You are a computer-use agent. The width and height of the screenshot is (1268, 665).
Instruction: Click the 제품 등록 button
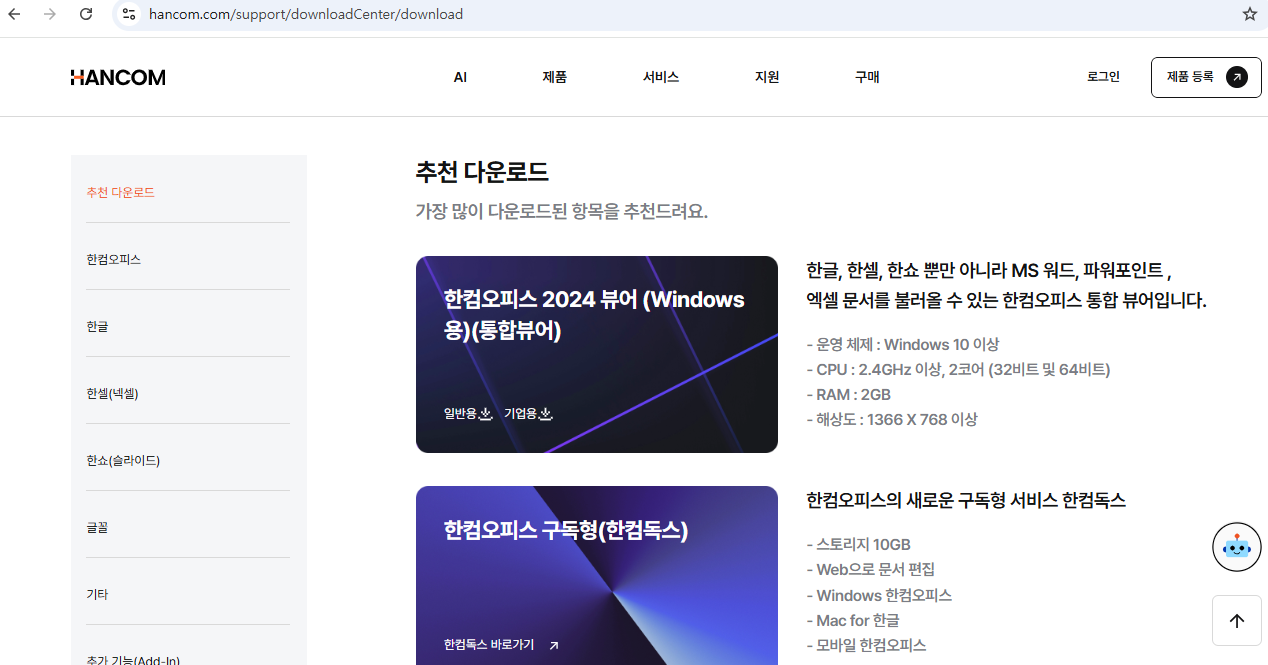1205,77
